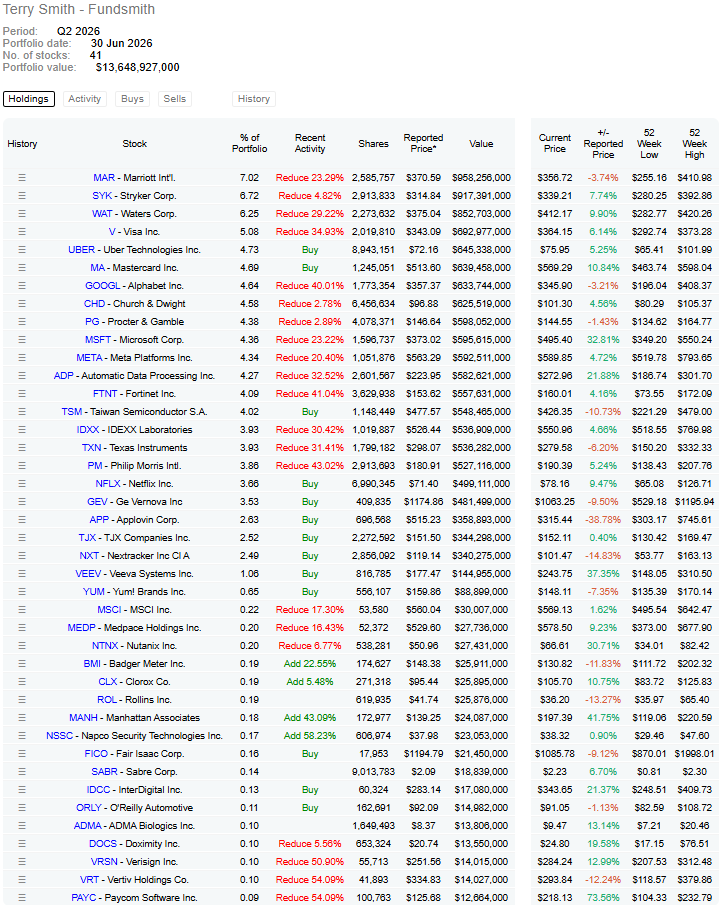The height and width of the screenshot is (907, 725).
Task: Open history icon for Waters Corp. row
Action: (x=22, y=213)
